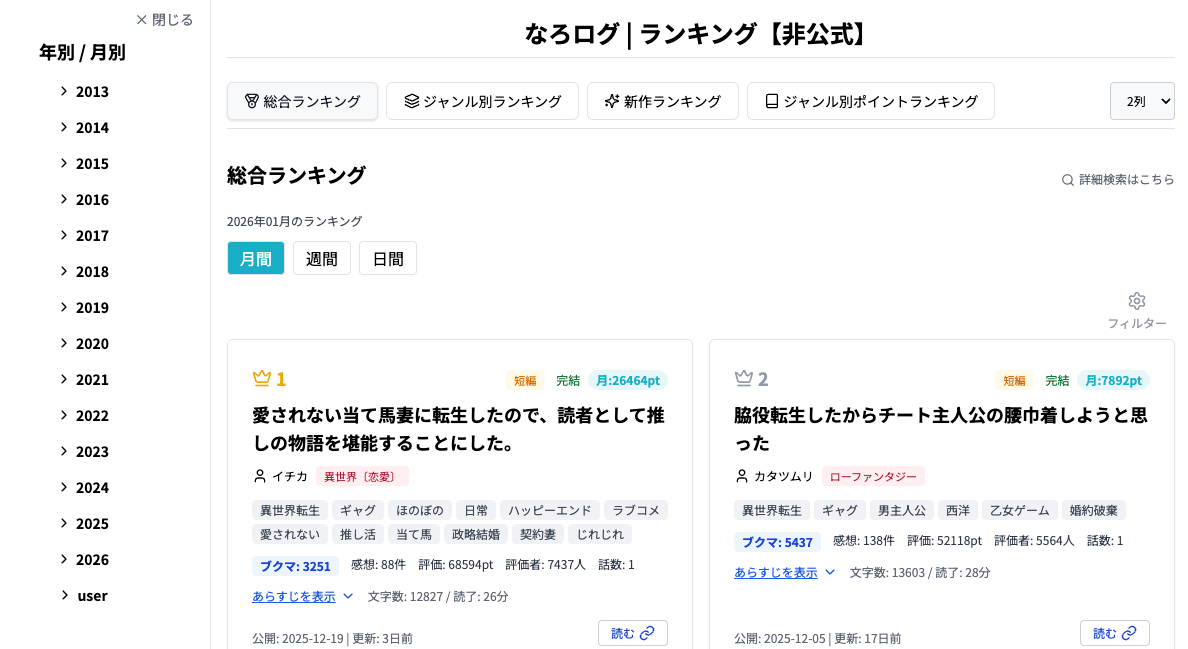
Task: Click the 乙女ゲーム keyword tag
Action: pyautogui.click(x=1019, y=510)
